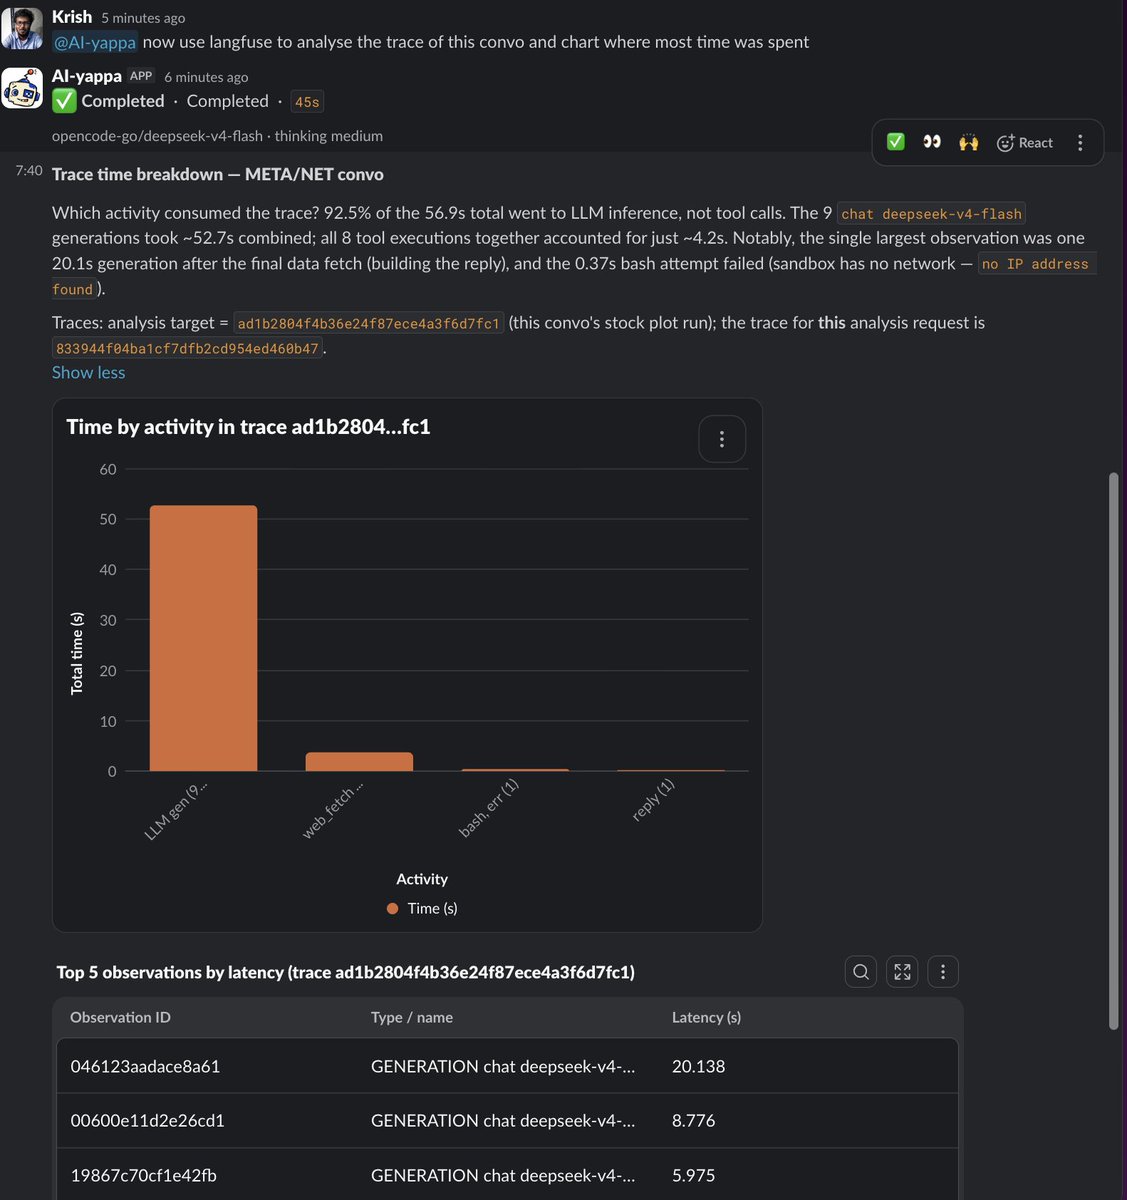
Task: Click the APP badge next to AI-yappa
Action: coord(141,76)
